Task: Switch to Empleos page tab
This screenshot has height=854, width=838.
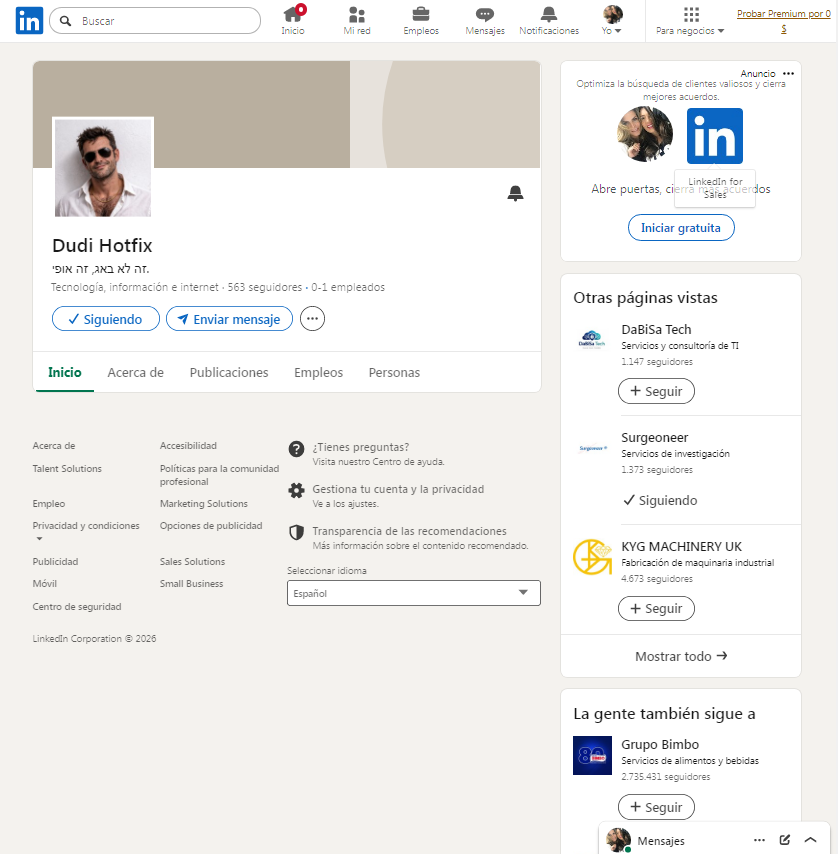Action: point(319,373)
